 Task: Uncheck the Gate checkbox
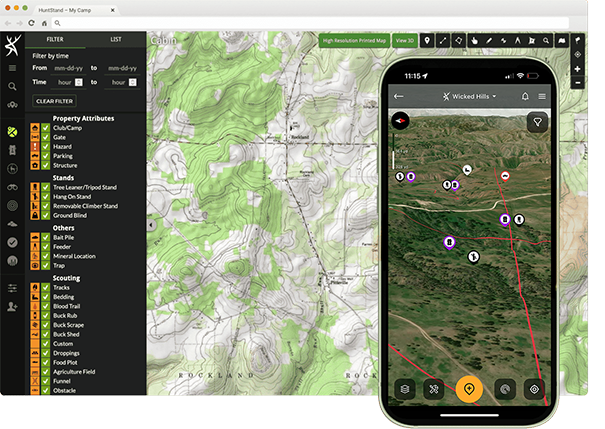46,137
